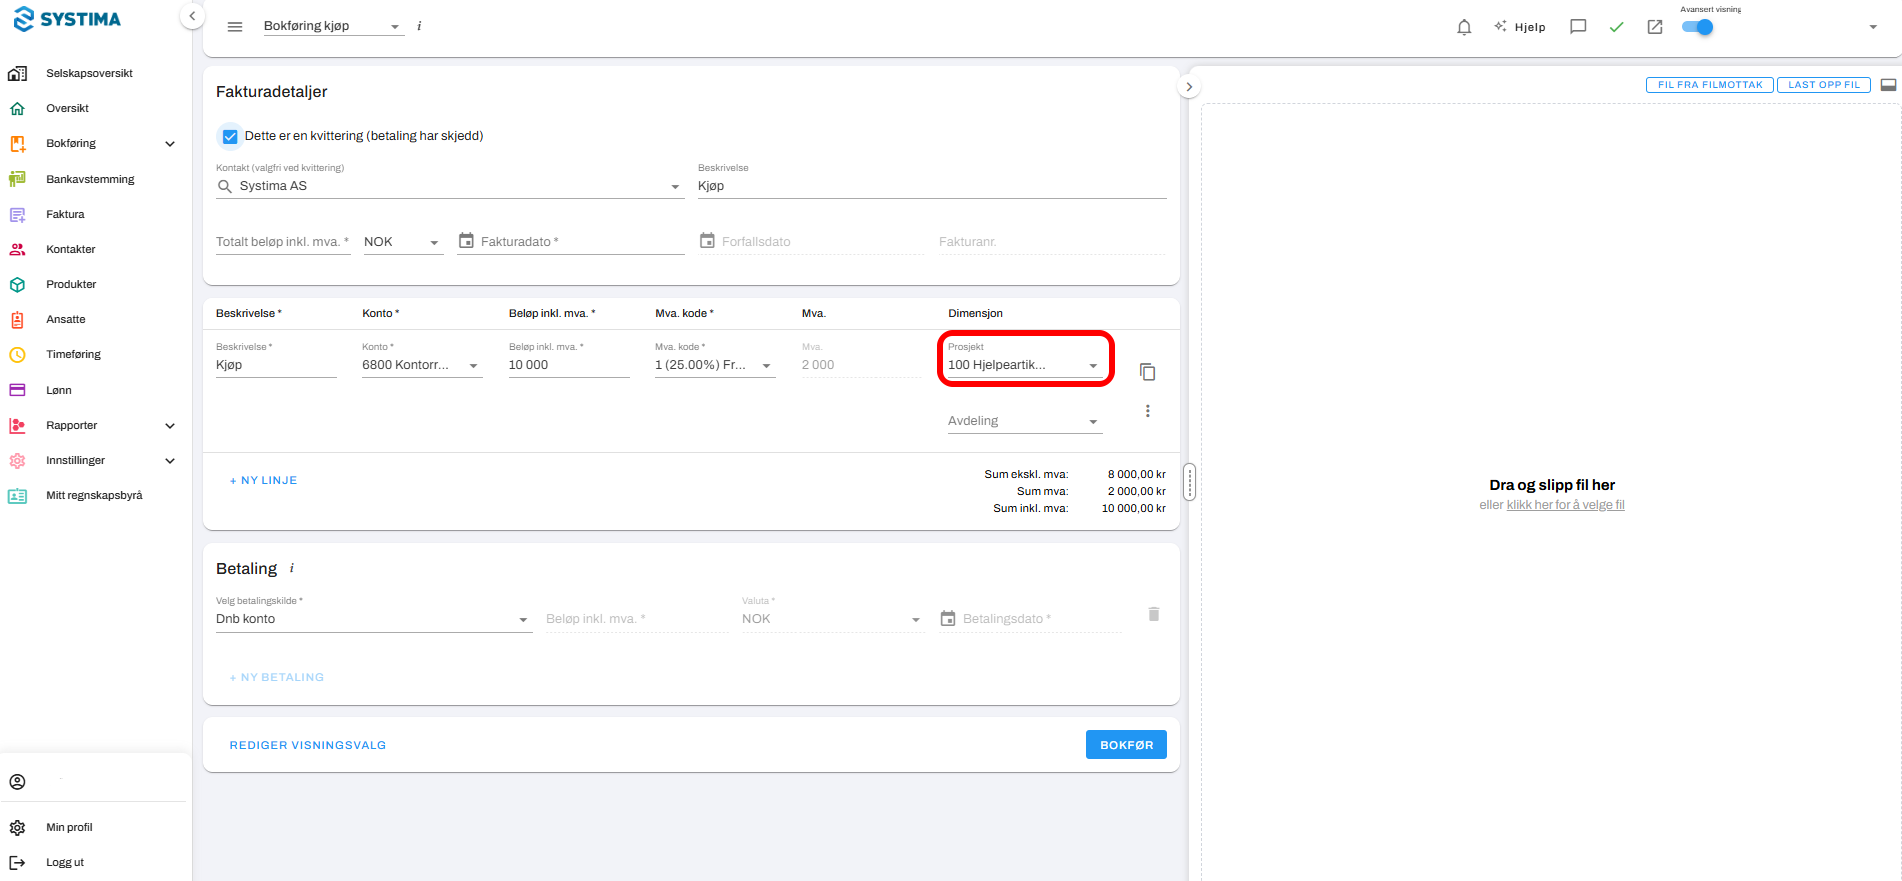Open the Mva. kode dropdown

(x=715, y=365)
